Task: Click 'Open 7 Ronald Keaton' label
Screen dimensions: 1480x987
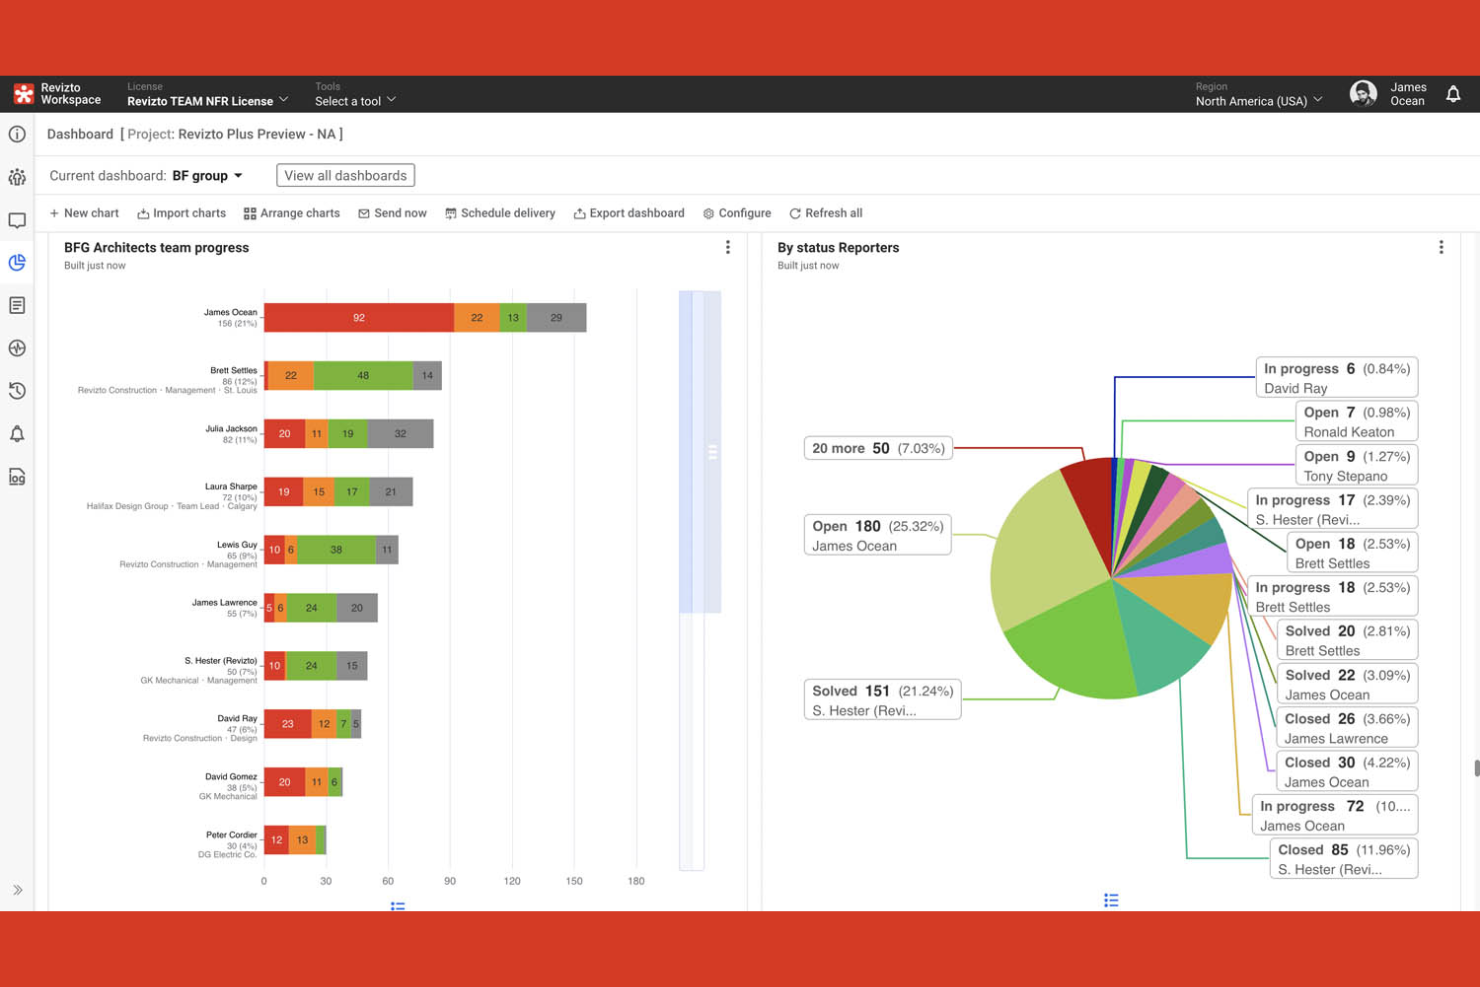Action: point(1357,421)
